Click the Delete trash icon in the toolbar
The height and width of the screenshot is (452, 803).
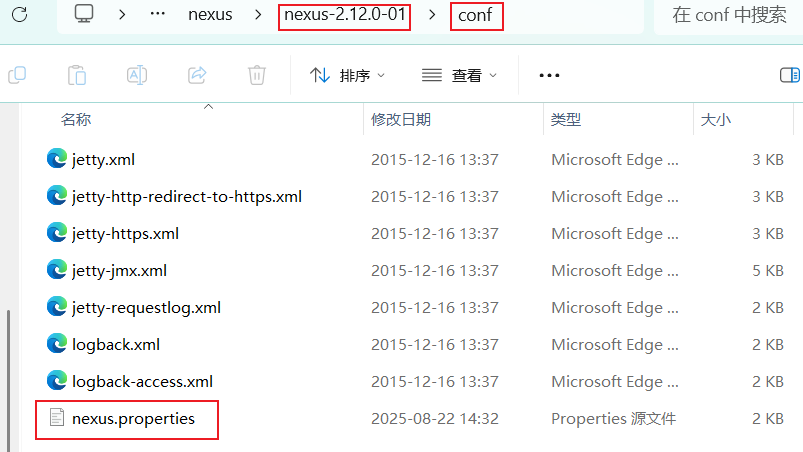pos(257,75)
